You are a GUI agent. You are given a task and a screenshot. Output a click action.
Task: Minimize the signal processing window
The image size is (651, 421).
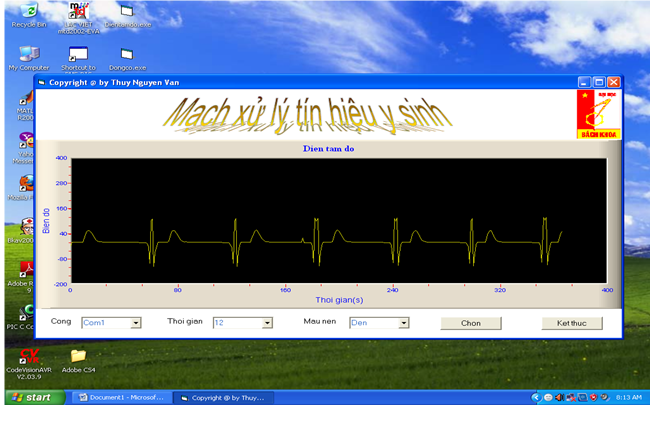[x=584, y=82]
